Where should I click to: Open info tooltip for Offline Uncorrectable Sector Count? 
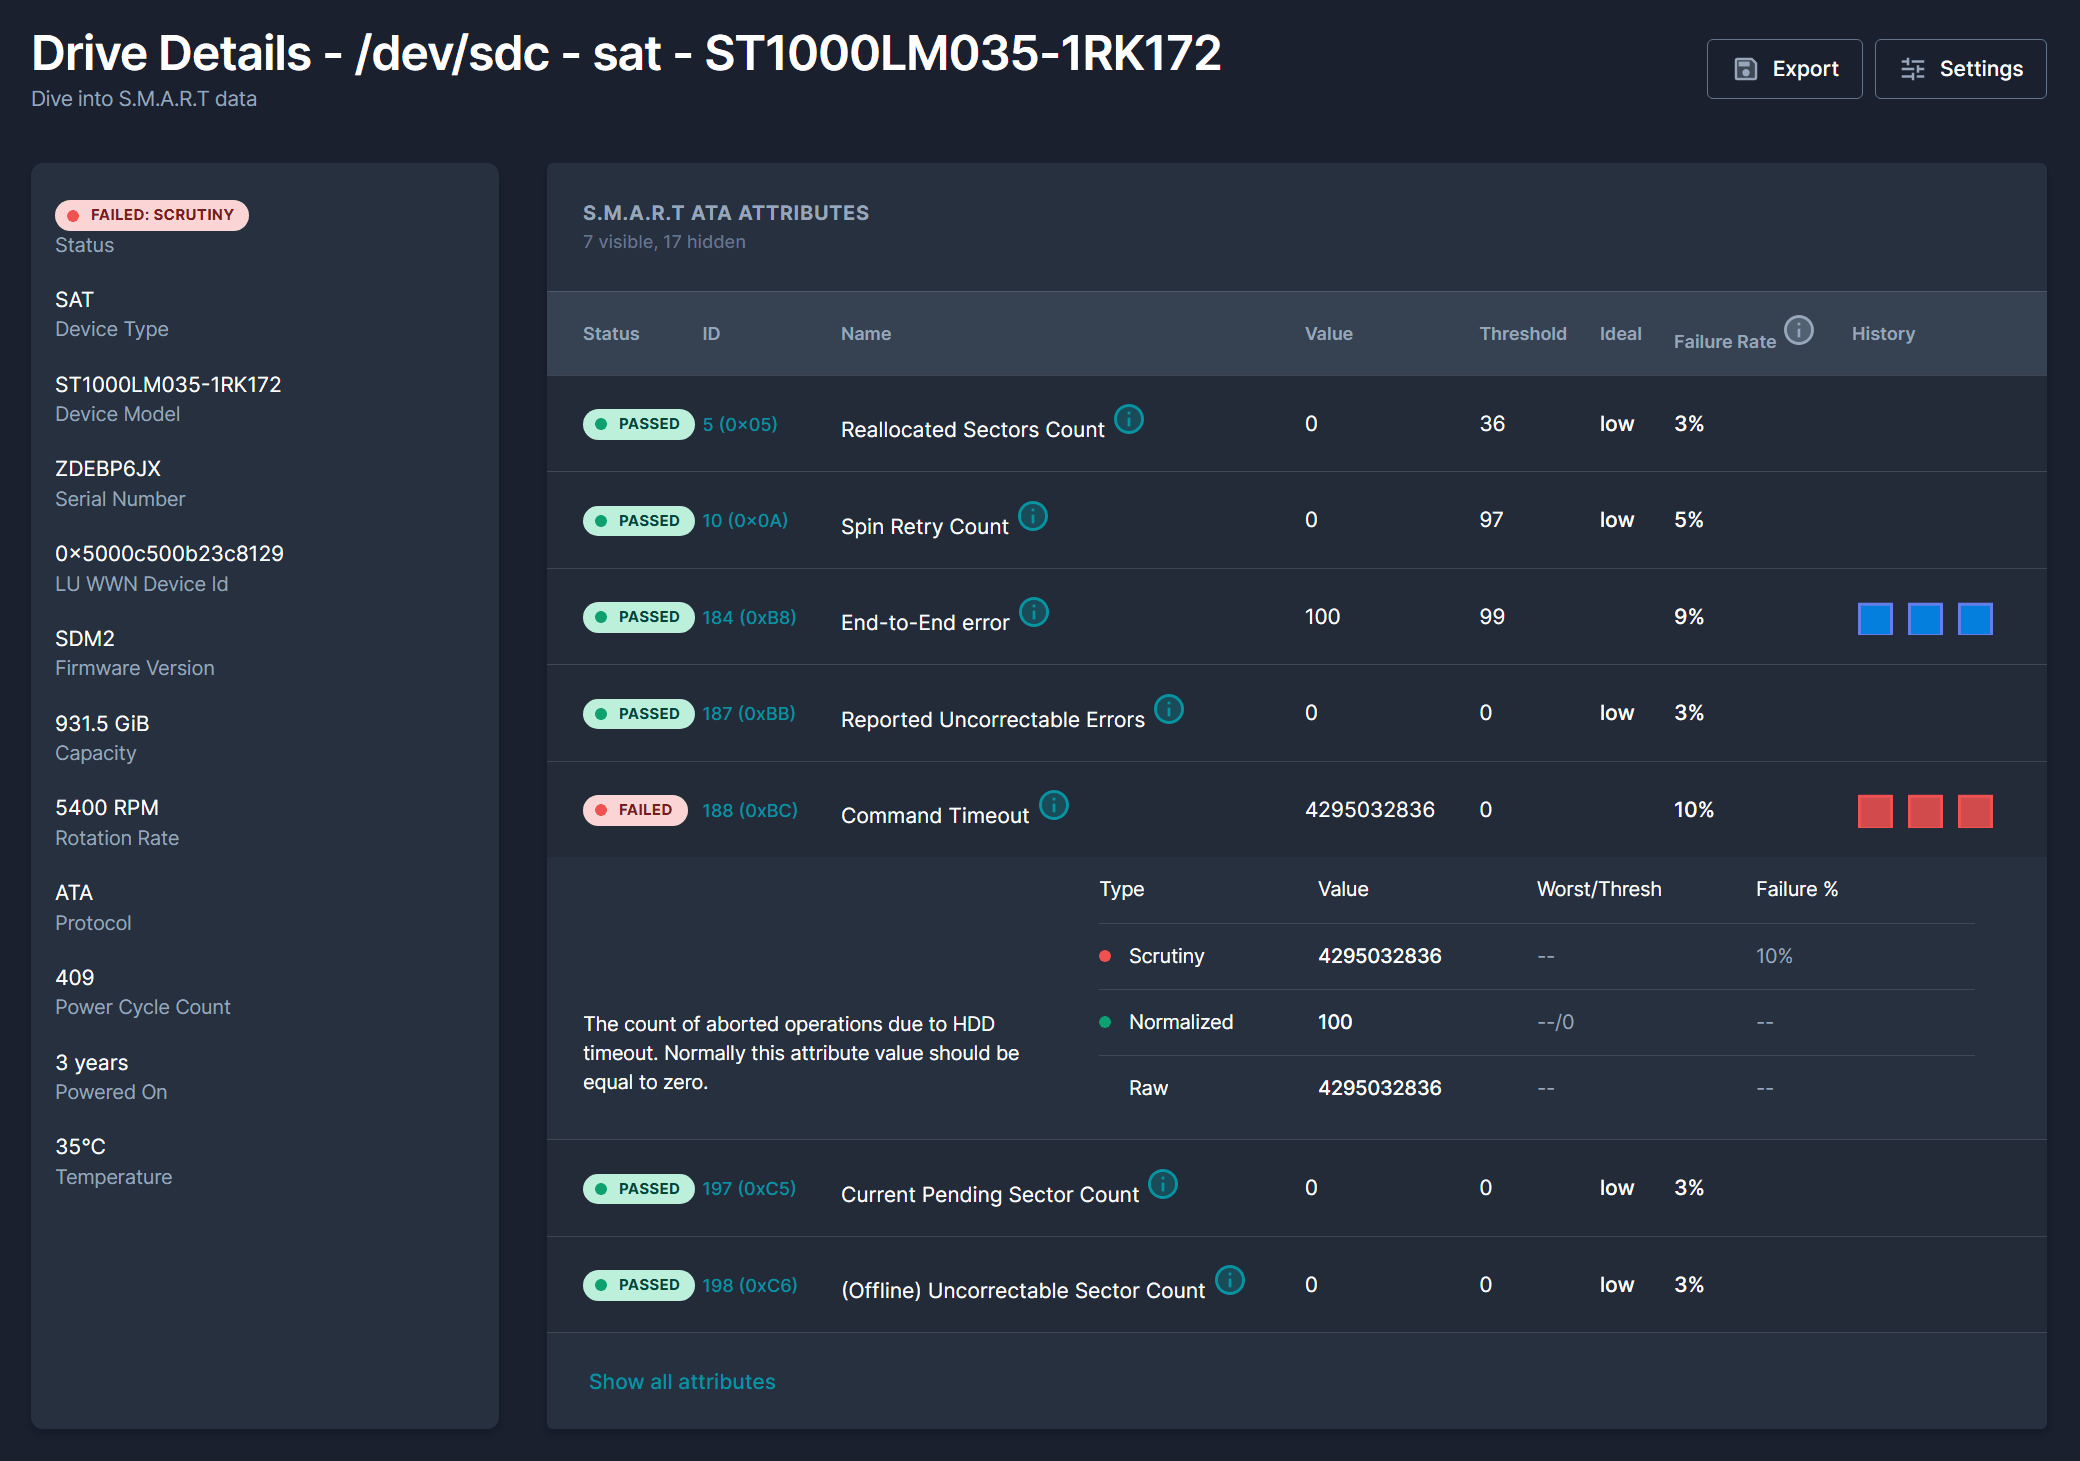coord(1230,1280)
